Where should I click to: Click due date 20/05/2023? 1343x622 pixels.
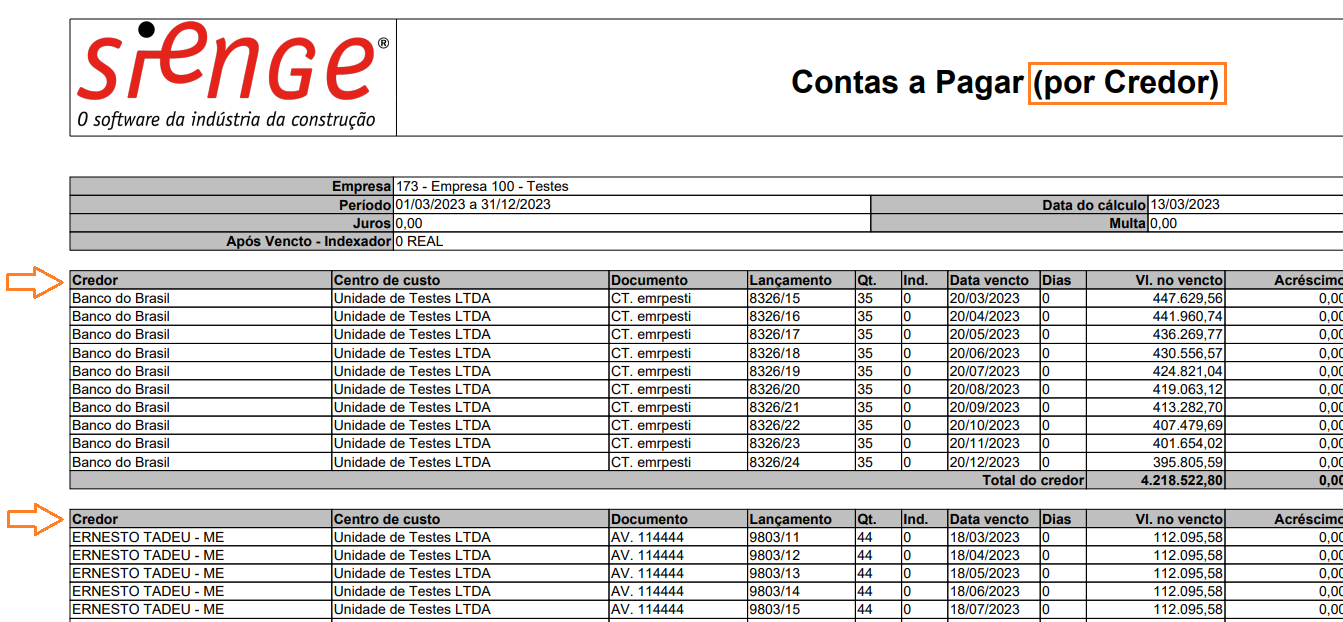[985, 334]
